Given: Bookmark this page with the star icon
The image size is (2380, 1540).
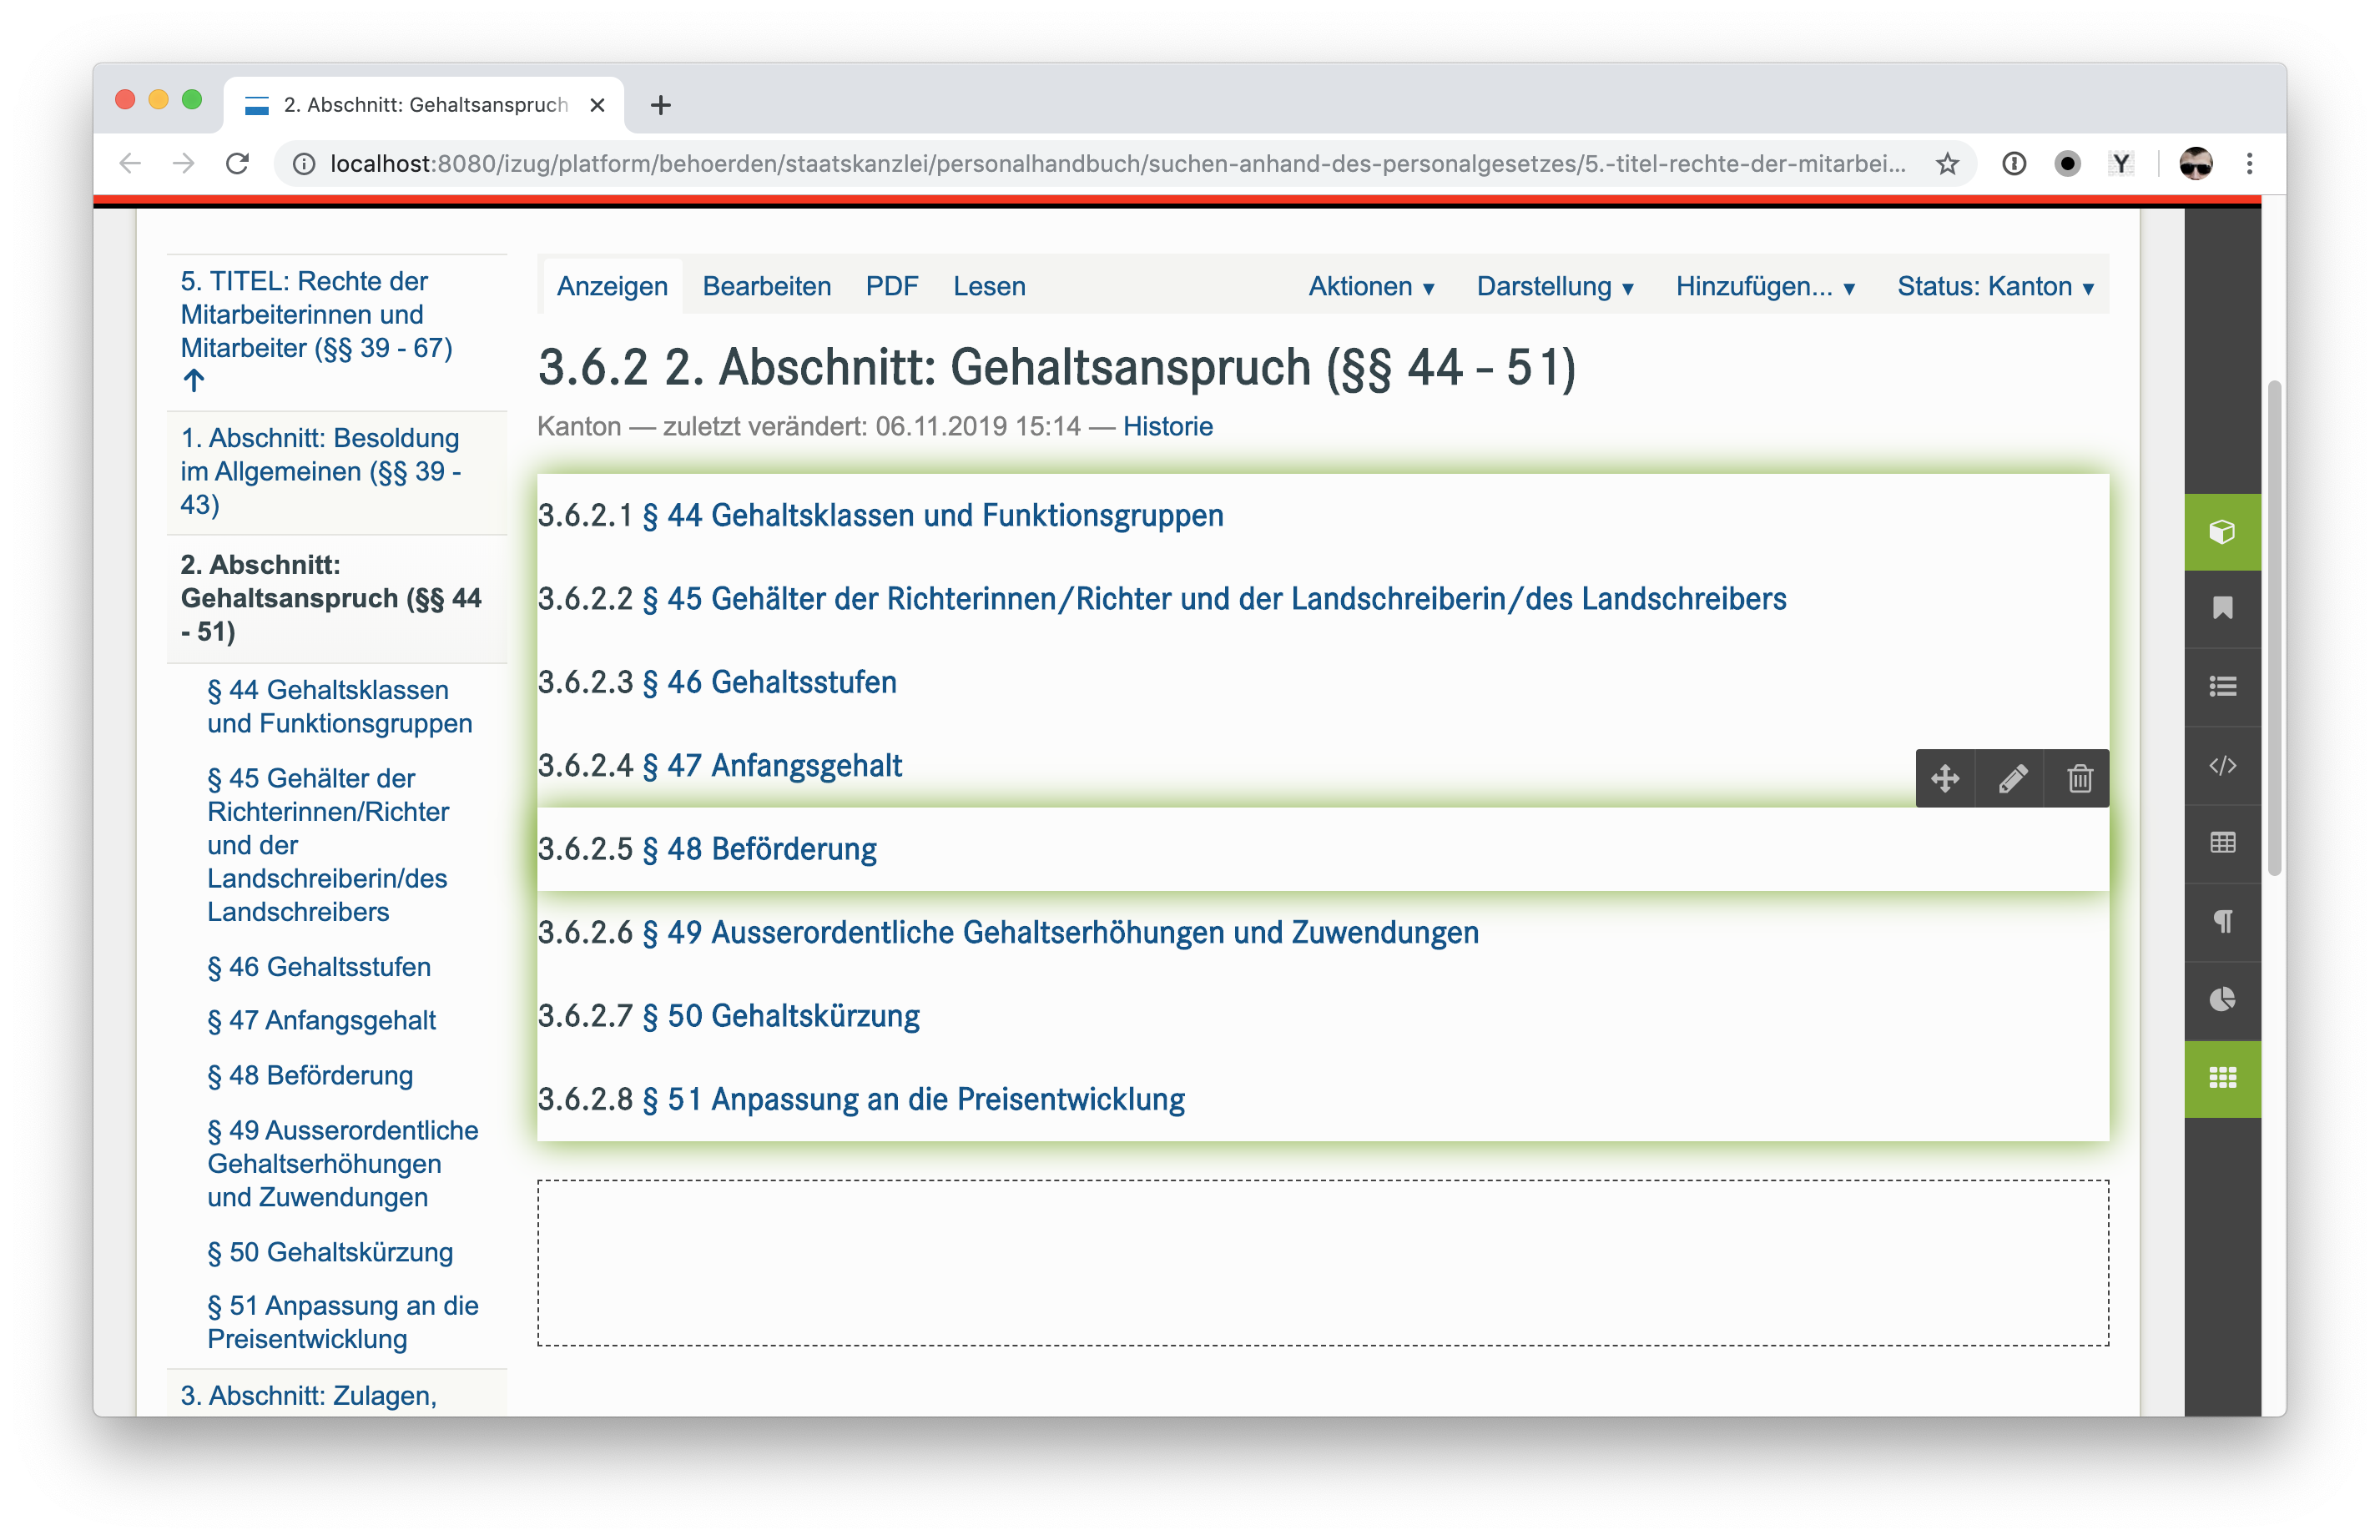Looking at the screenshot, I should pyautogui.click(x=1946, y=163).
